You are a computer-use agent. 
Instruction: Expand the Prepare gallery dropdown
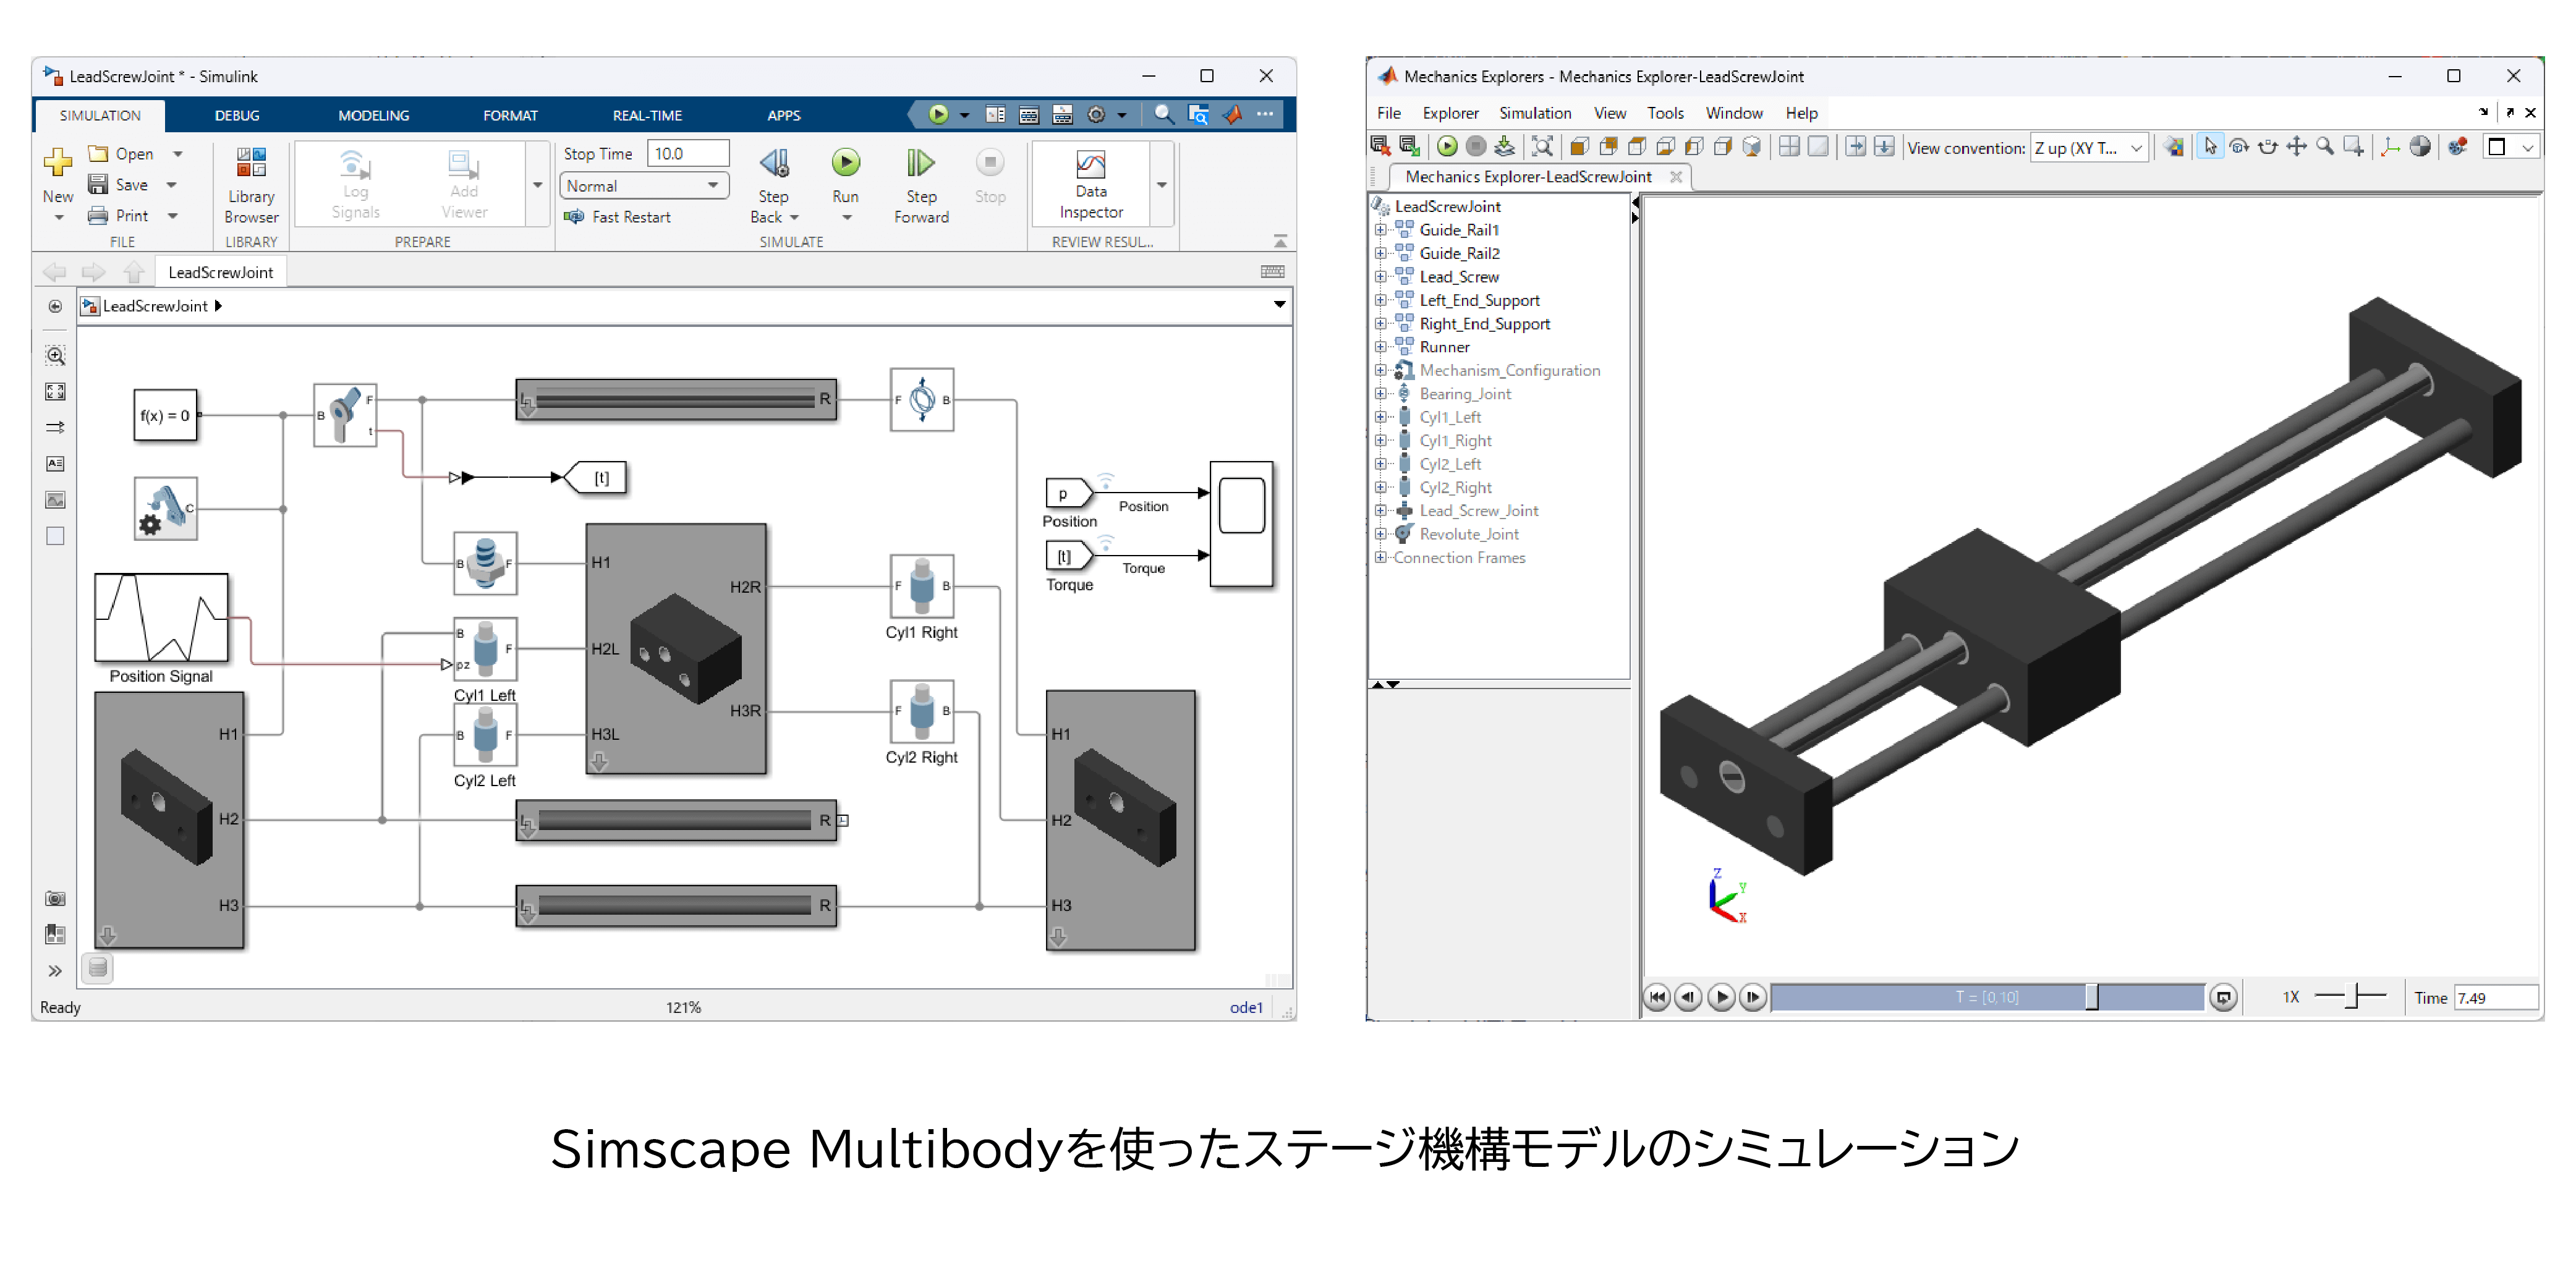point(537,185)
